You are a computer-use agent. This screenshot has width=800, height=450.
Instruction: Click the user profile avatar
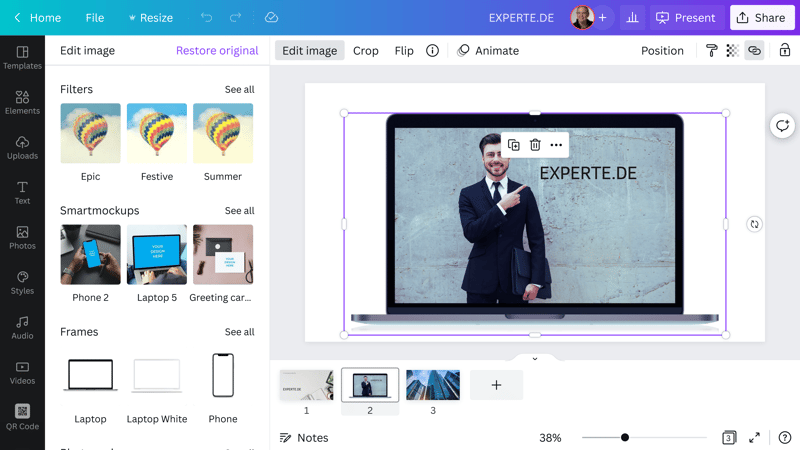(x=582, y=18)
